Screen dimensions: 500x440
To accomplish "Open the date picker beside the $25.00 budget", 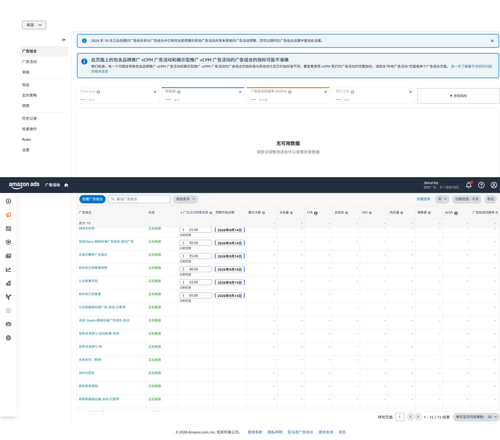I will [230, 230].
